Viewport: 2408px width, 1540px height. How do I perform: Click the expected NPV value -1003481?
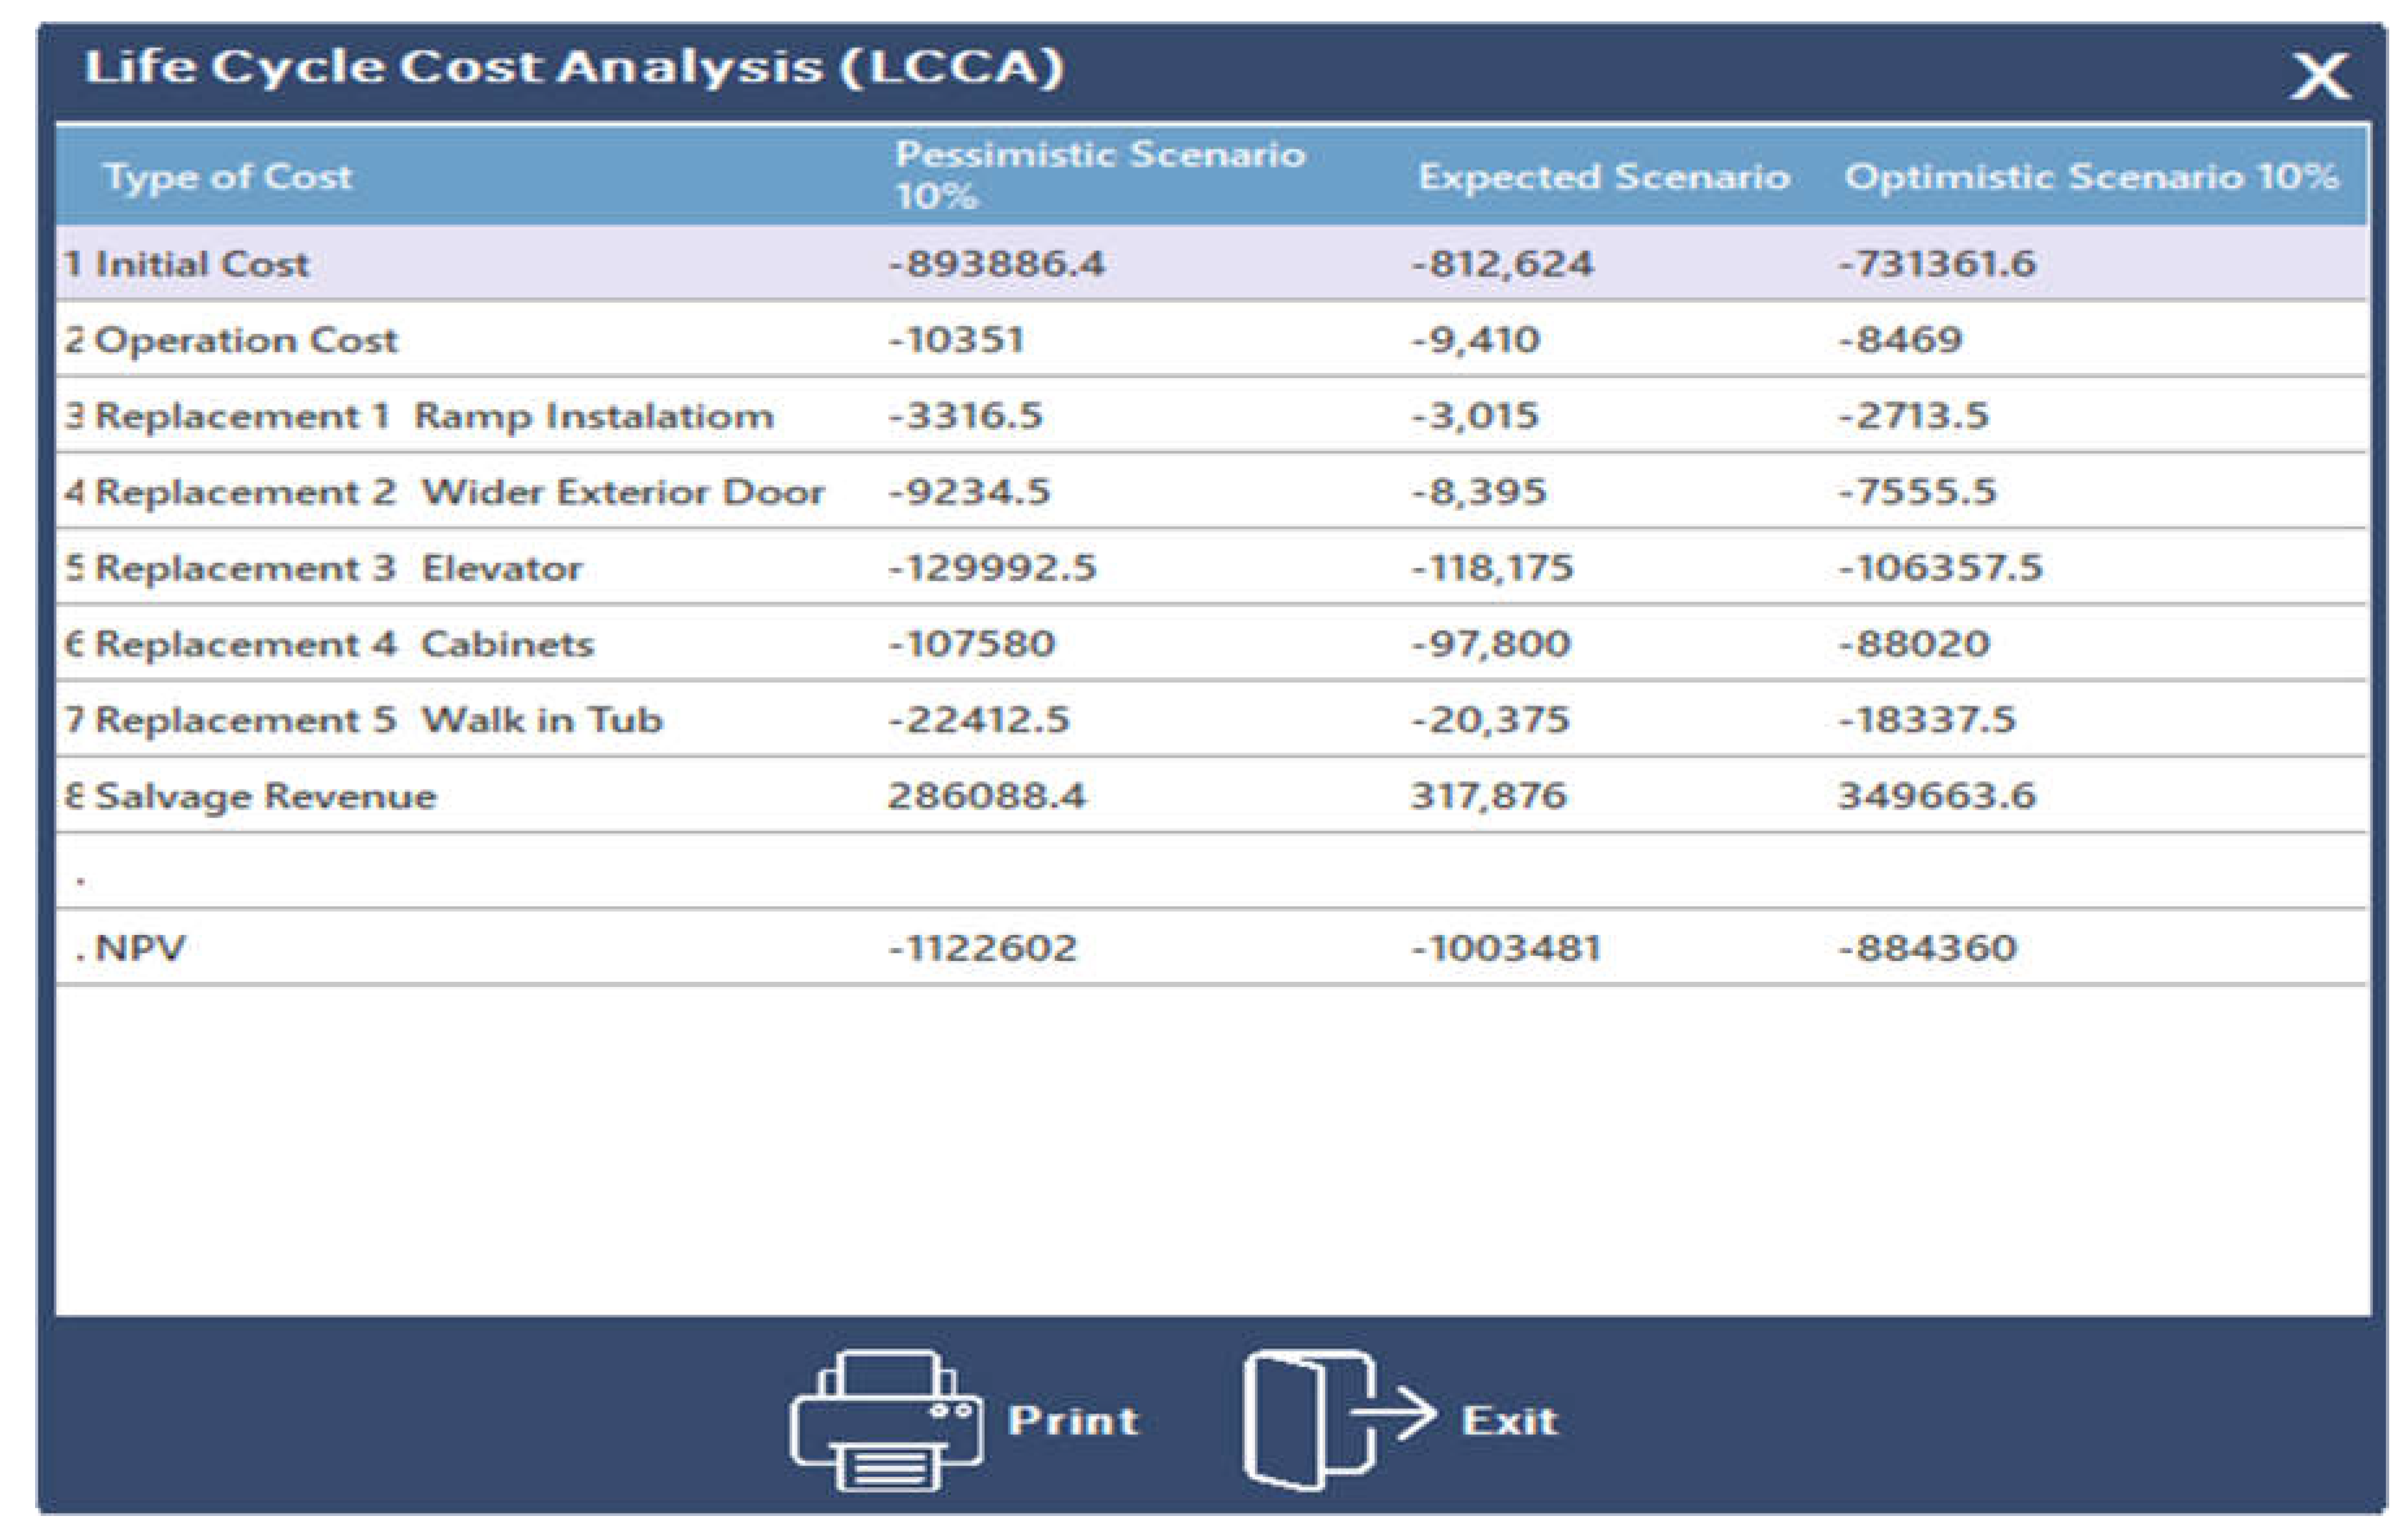(x=1506, y=948)
